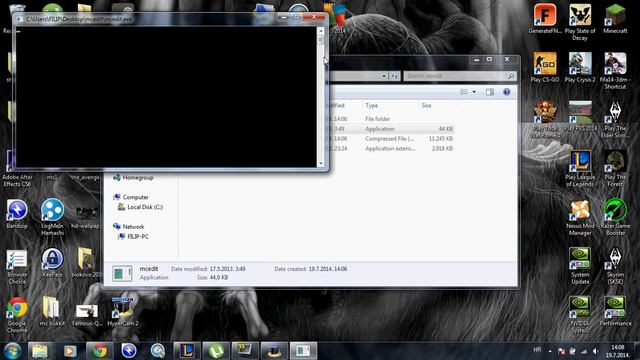Launch KeePass desktop icon
640x360 pixels.
pos(52,262)
